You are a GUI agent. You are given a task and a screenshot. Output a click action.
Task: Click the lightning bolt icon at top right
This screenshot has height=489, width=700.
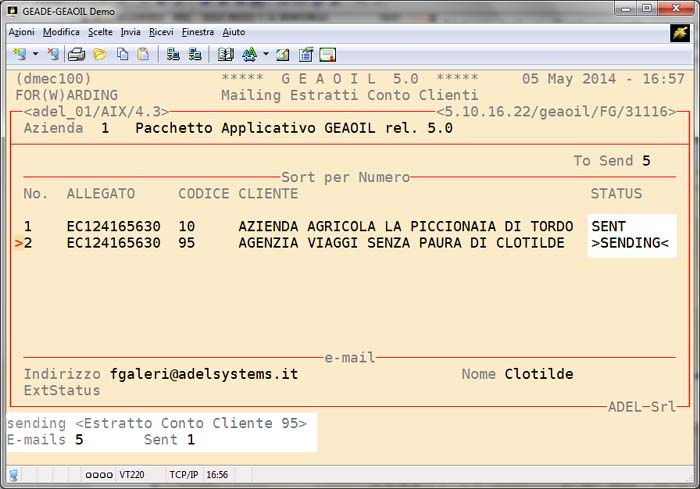tap(680, 32)
